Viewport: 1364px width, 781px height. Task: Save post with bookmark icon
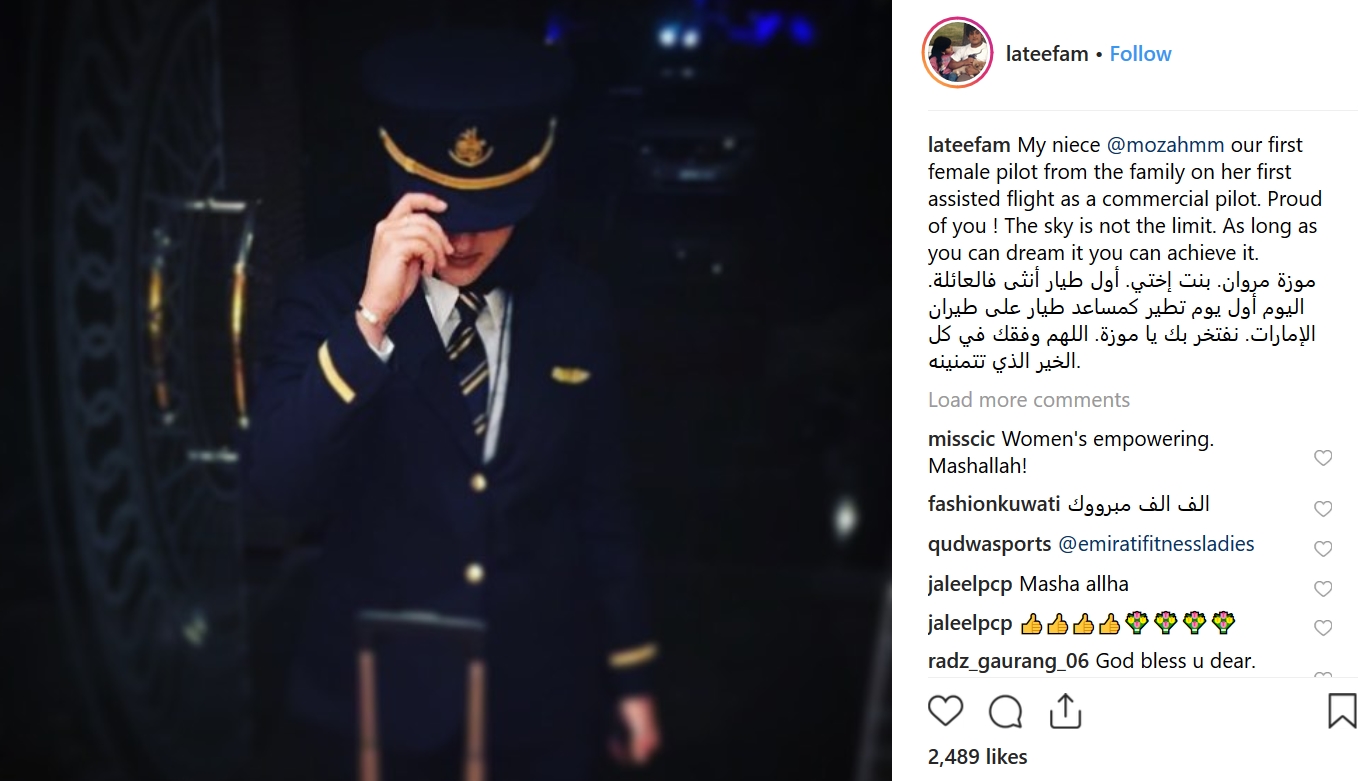(1342, 711)
